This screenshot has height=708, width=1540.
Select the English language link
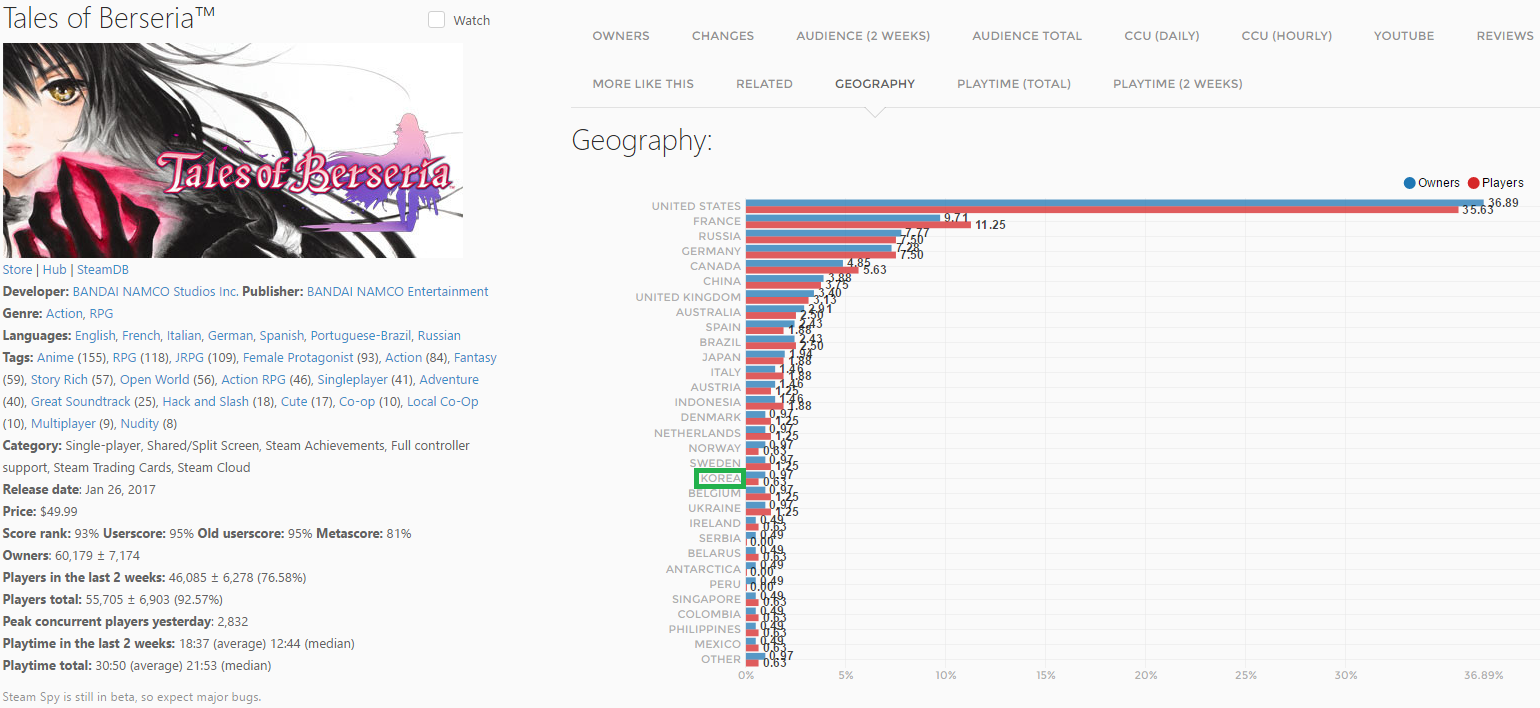click(x=95, y=336)
